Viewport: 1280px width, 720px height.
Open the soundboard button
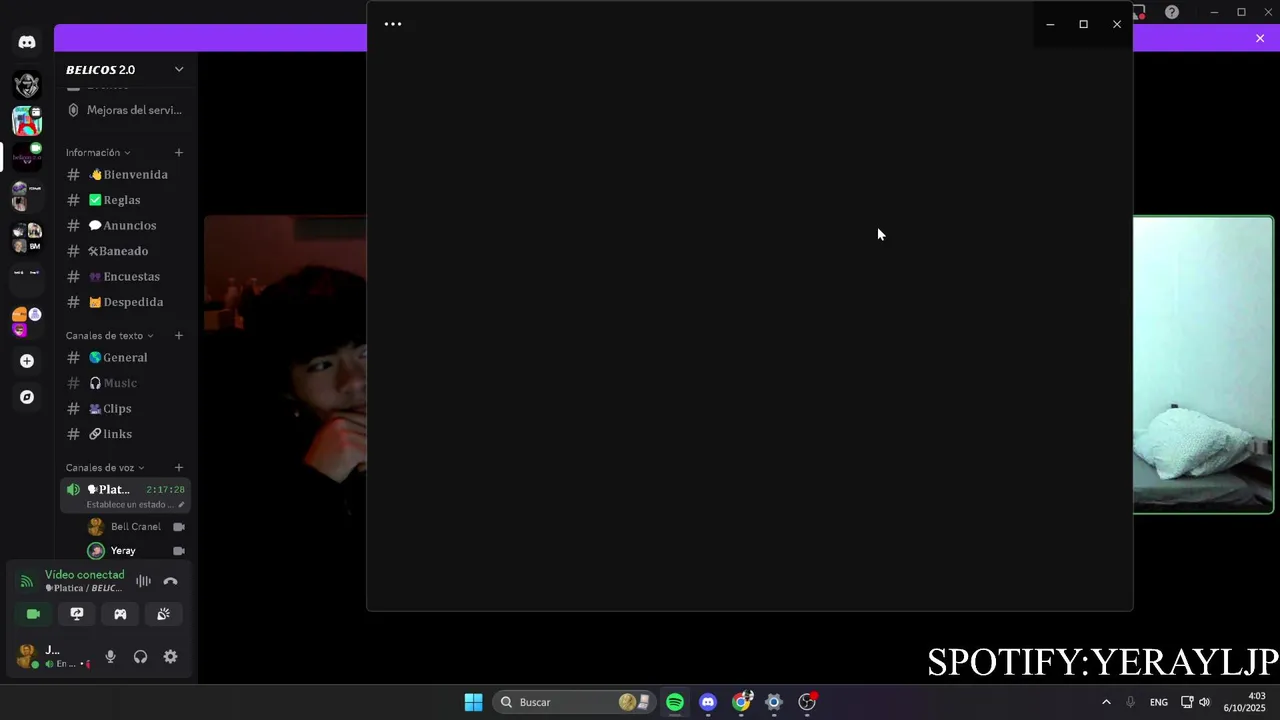(163, 614)
